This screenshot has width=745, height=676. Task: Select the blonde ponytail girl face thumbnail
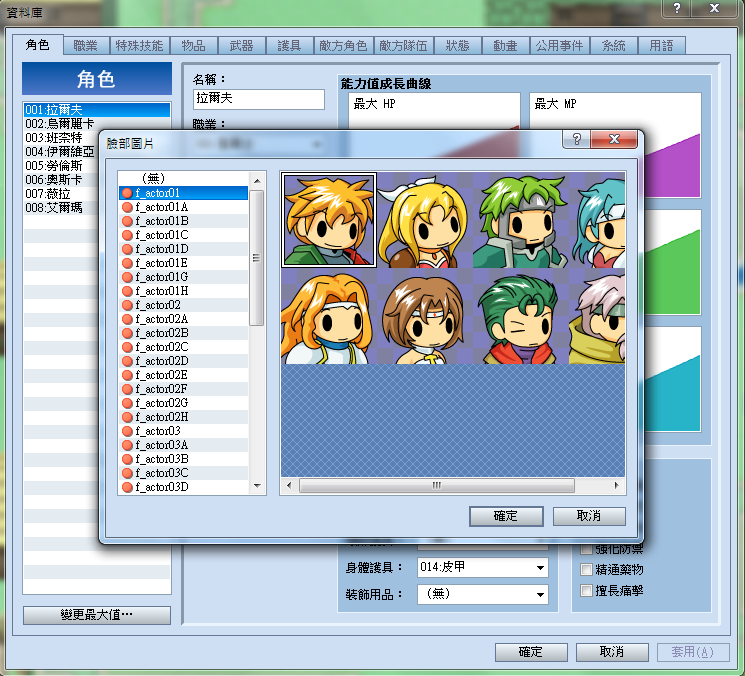[x=424, y=220]
